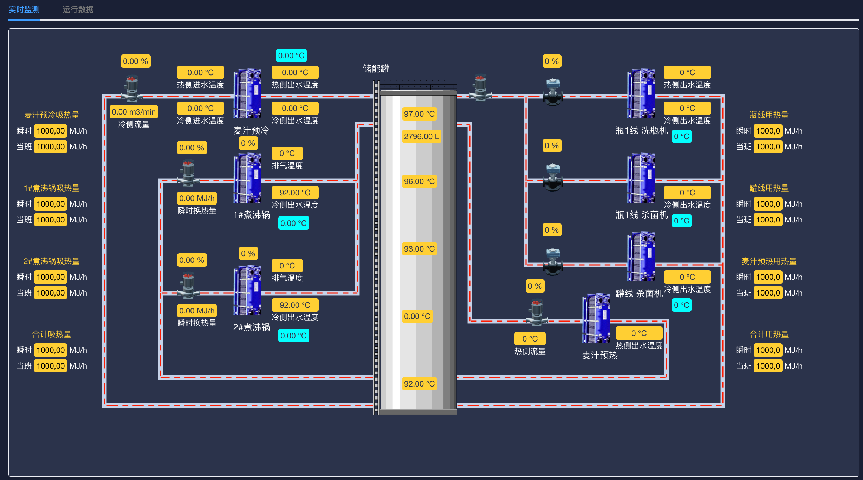Click the 0.00 % value above 冷侧流量 pump

(x=135, y=61)
